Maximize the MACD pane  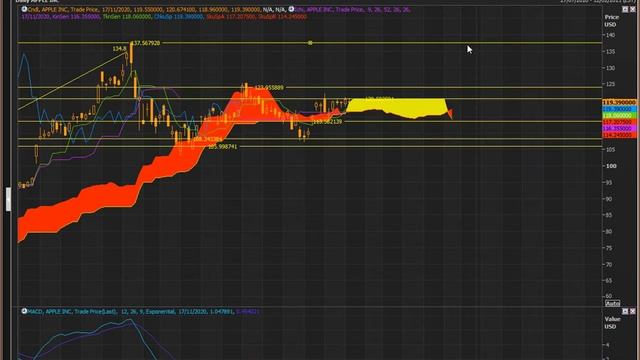pyautogui.click(x=625, y=311)
